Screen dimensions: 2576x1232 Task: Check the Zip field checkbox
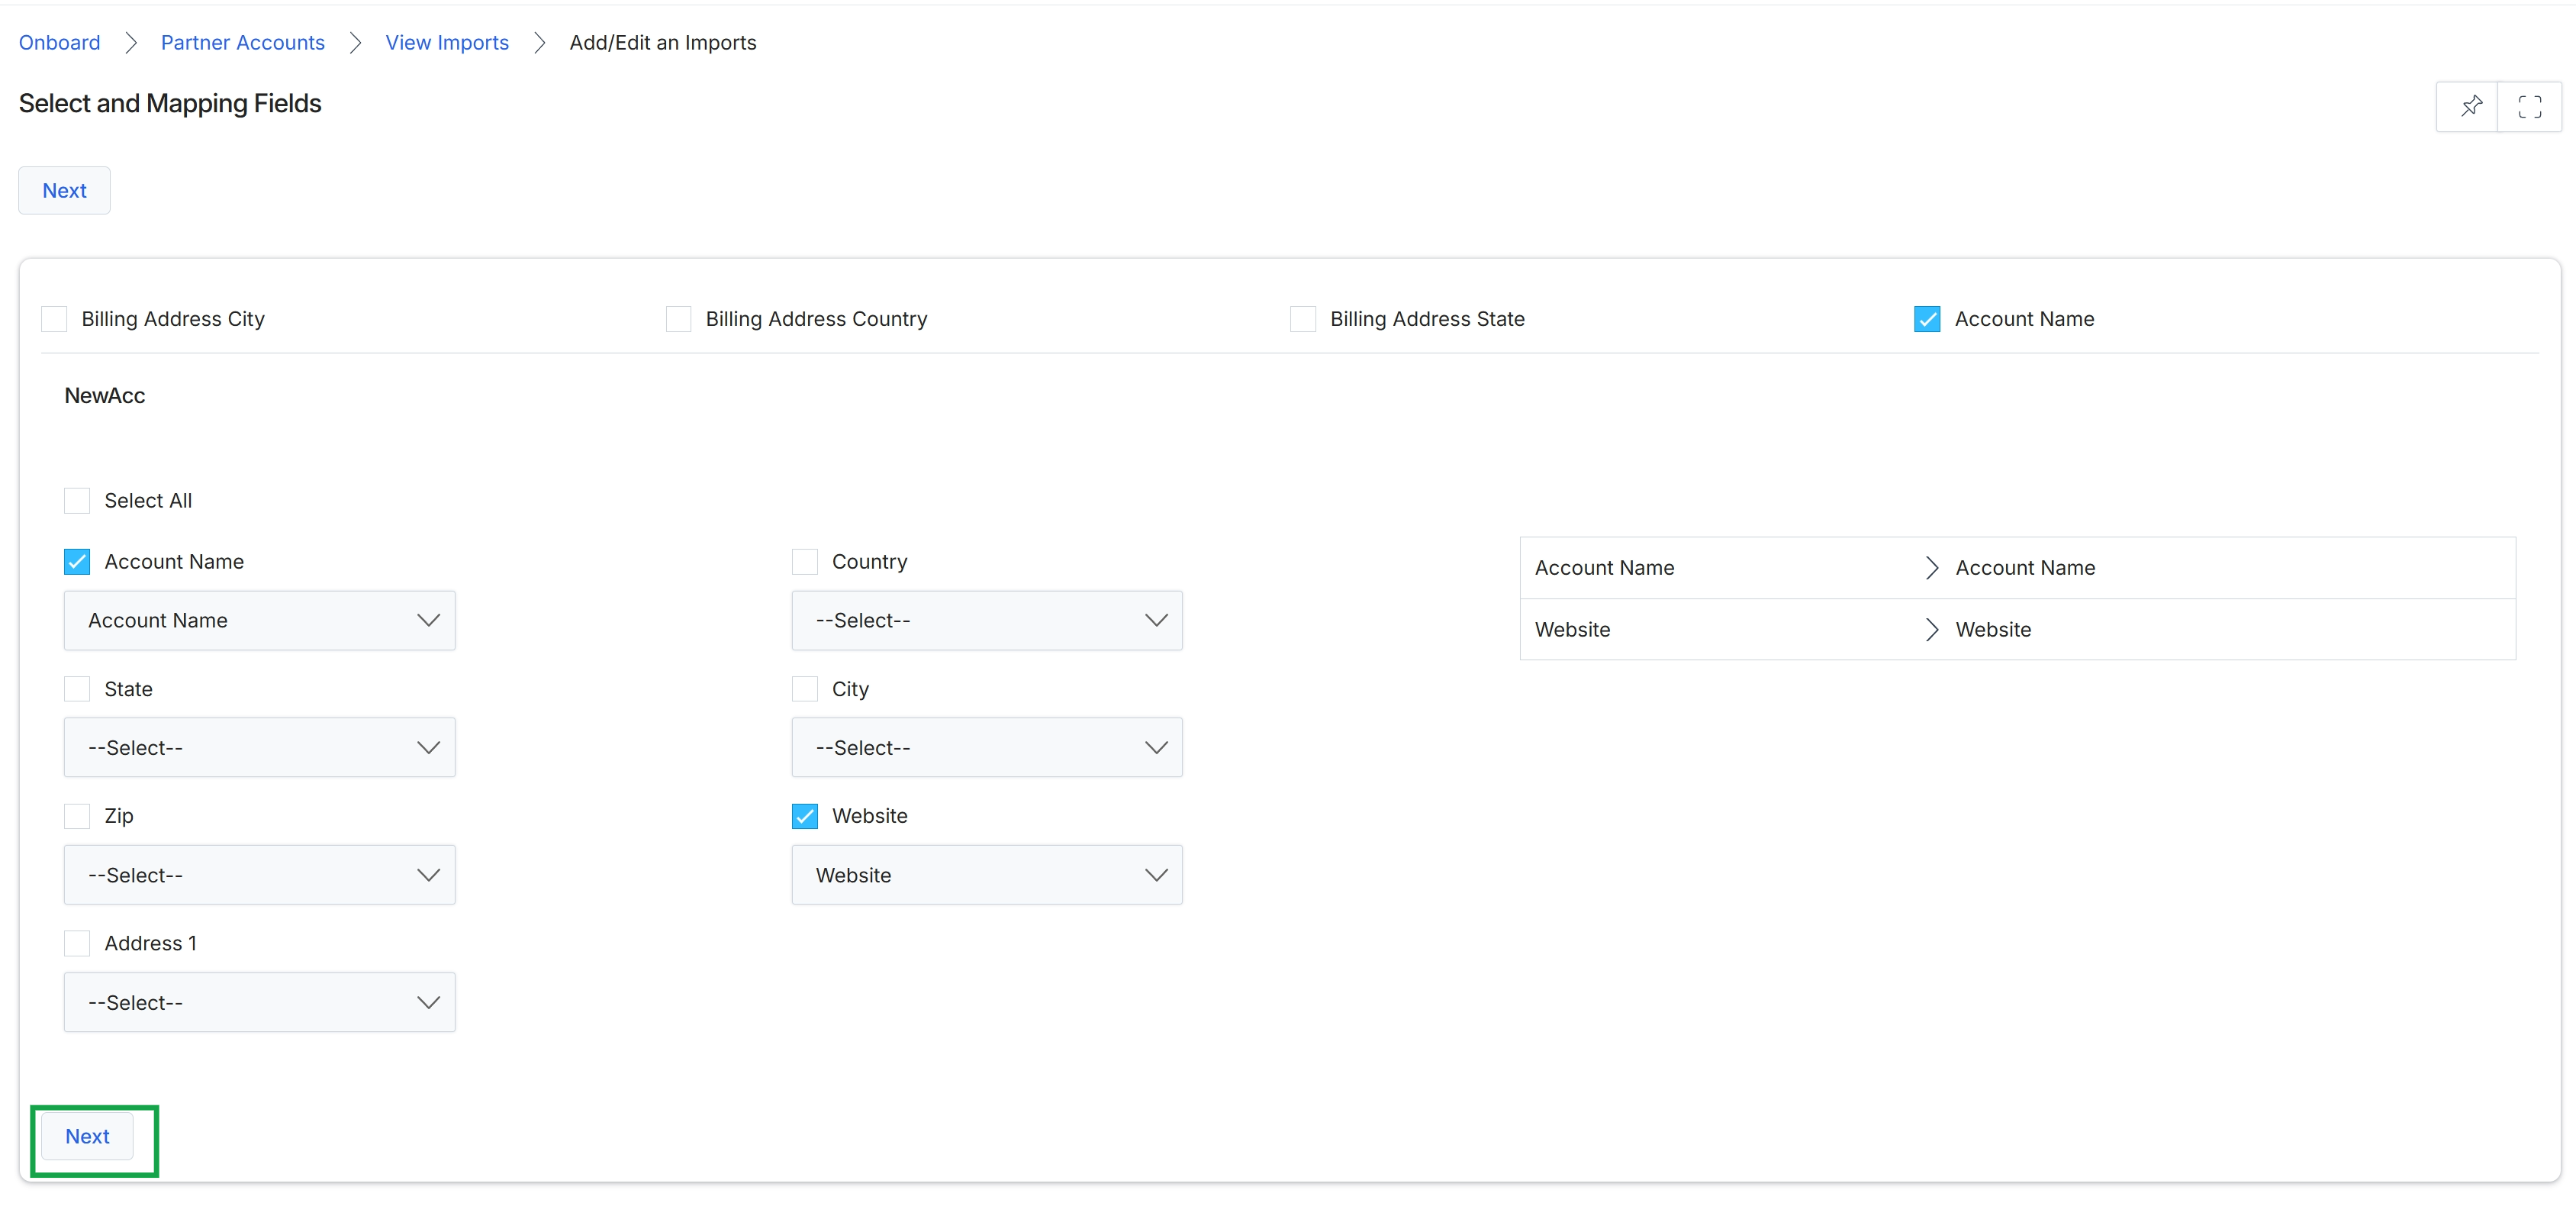point(77,816)
